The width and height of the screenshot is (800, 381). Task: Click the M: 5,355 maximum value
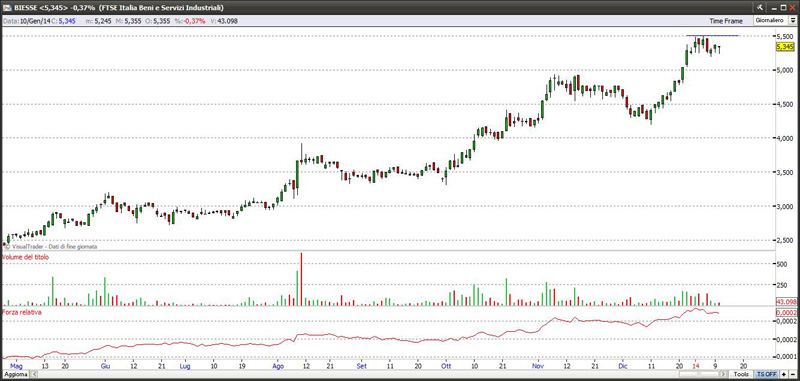coord(129,21)
